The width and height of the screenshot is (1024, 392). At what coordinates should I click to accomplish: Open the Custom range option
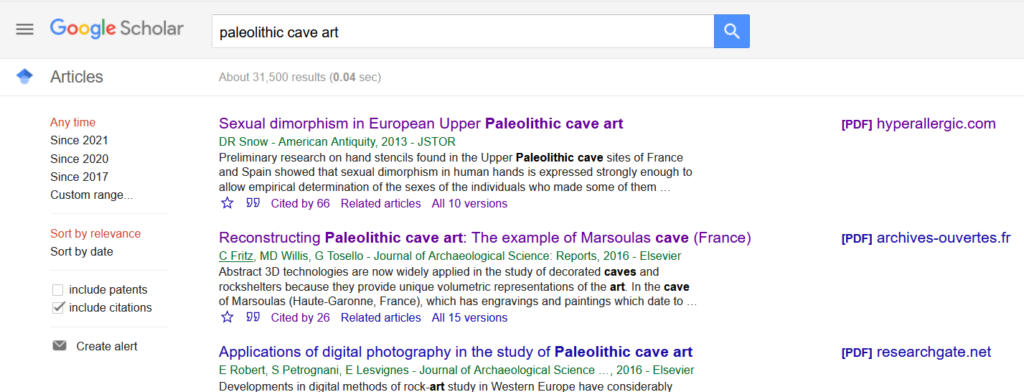click(91, 195)
